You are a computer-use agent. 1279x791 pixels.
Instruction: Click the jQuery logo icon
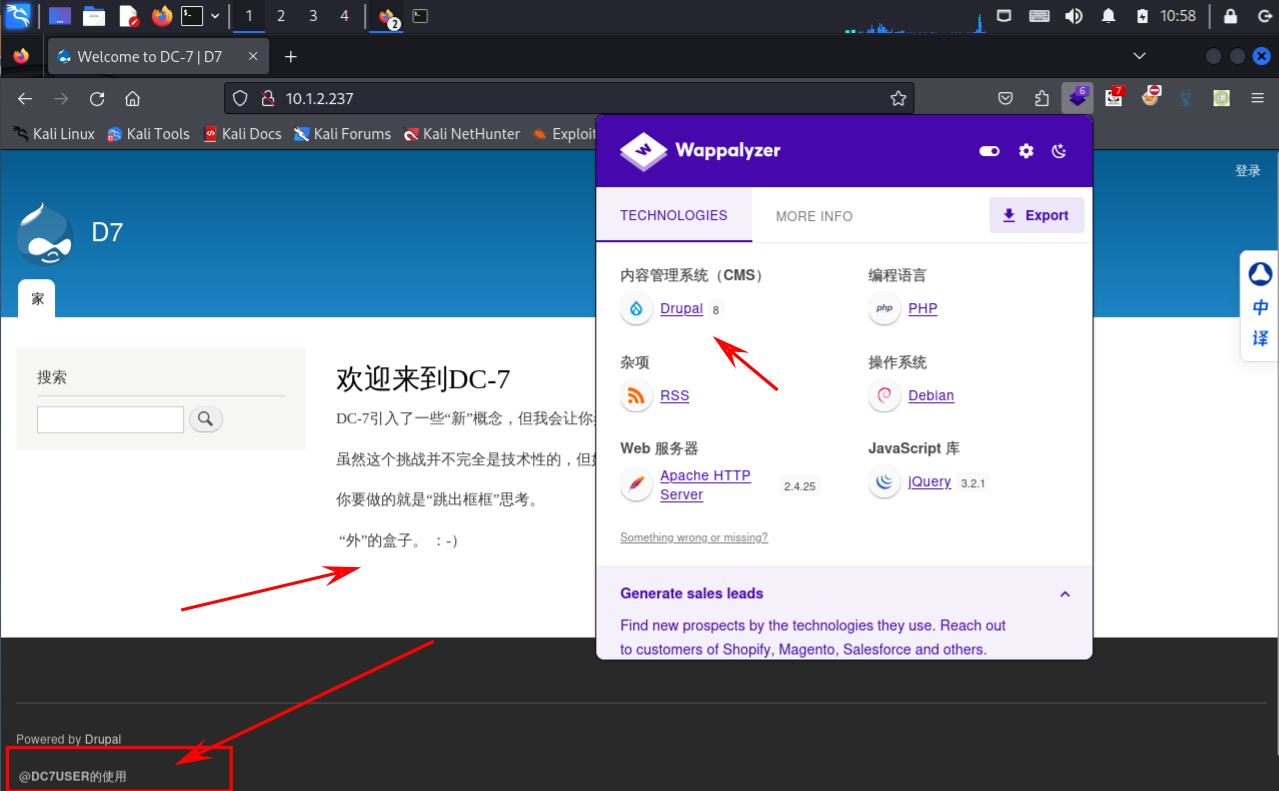[x=884, y=483]
